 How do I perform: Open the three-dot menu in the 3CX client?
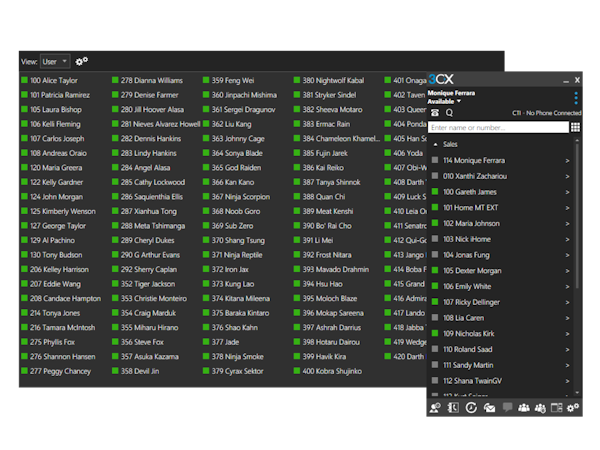click(x=576, y=98)
